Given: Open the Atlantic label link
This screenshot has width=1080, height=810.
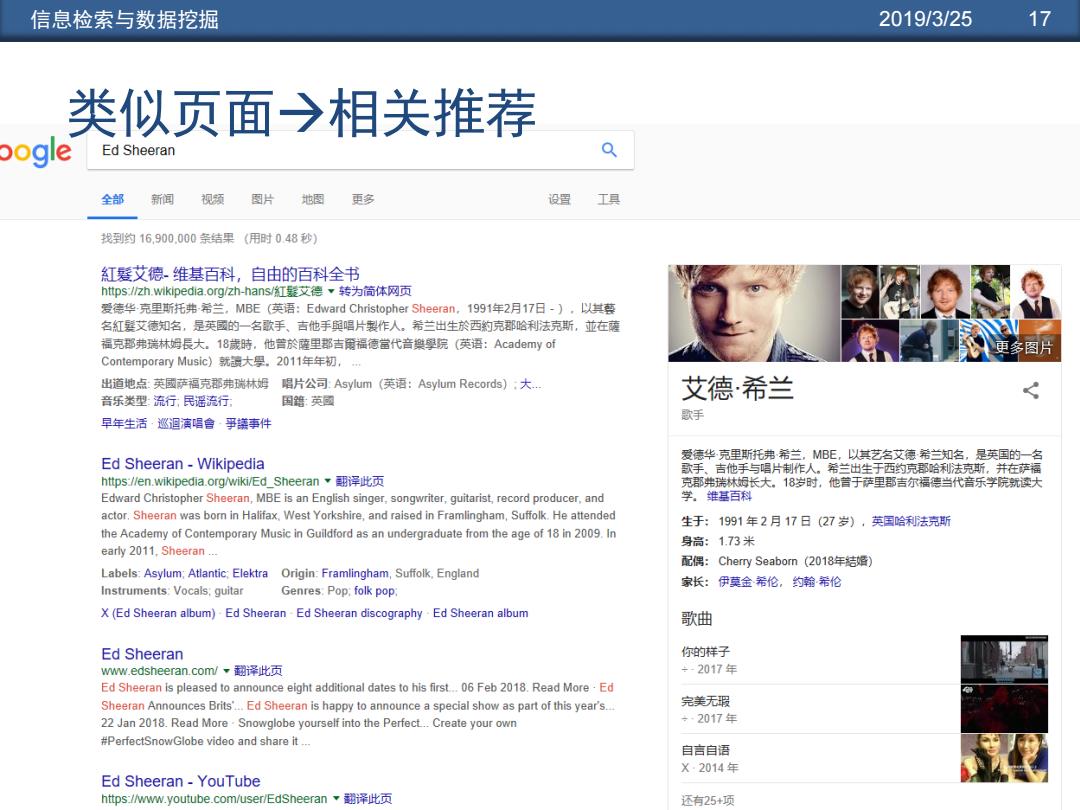Looking at the screenshot, I should coord(207,573).
